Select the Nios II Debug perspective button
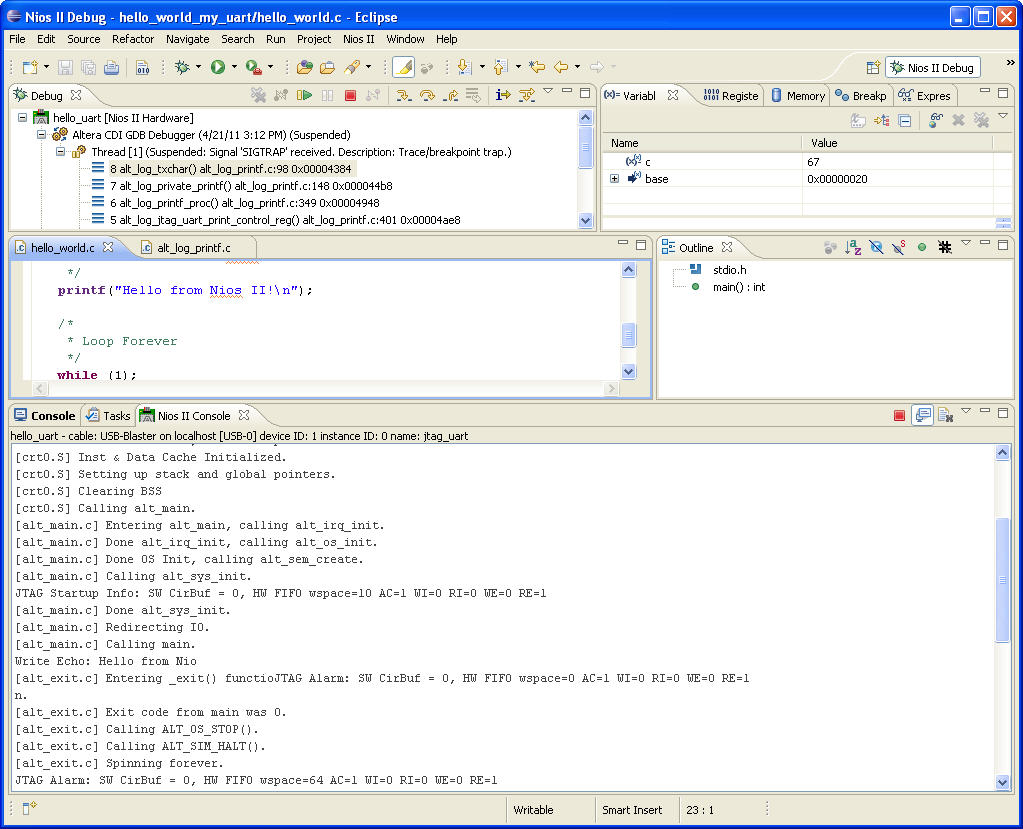1023x829 pixels. click(x=932, y=67)
